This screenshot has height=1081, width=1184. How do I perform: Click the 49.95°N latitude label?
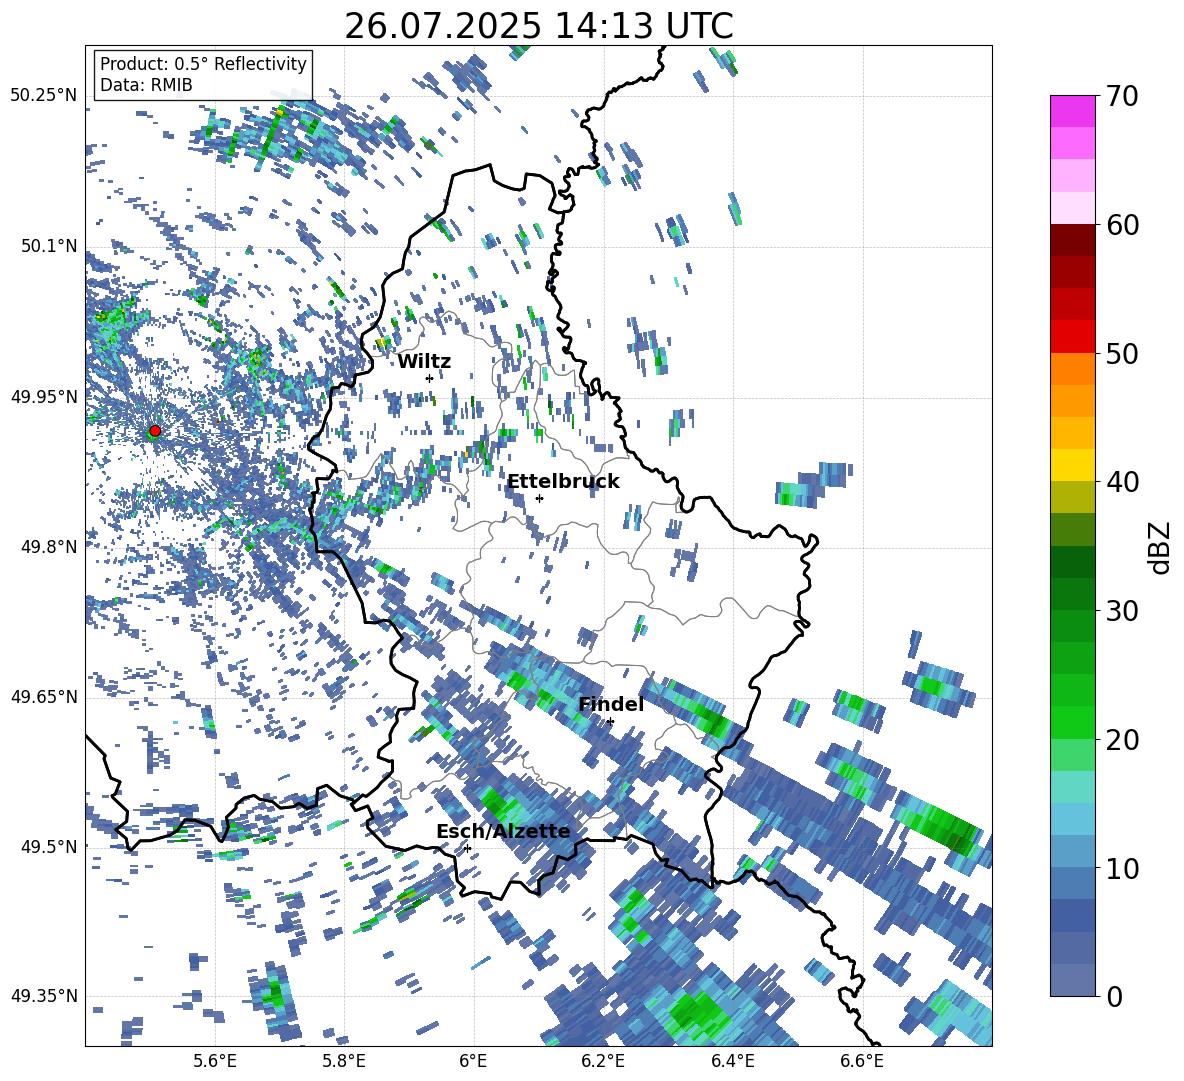44,396
